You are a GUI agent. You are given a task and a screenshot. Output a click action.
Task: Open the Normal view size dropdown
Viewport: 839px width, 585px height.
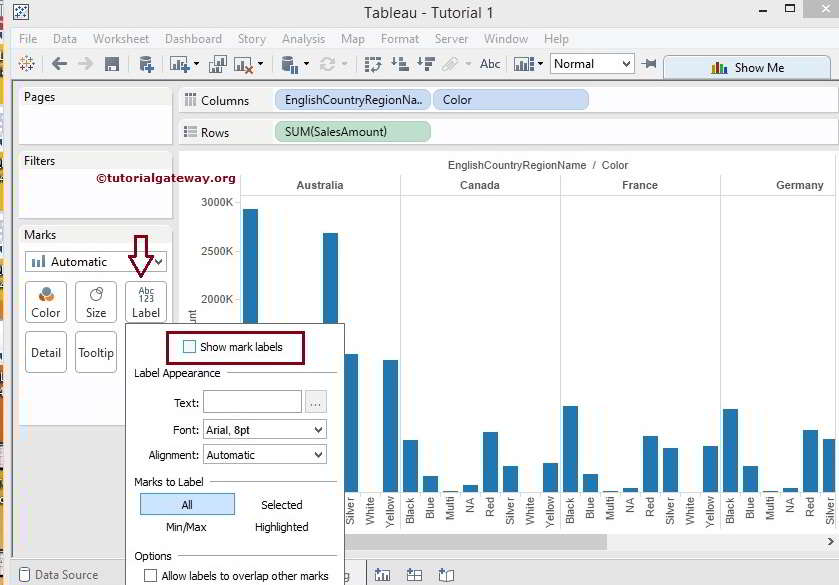pos(592,64)
